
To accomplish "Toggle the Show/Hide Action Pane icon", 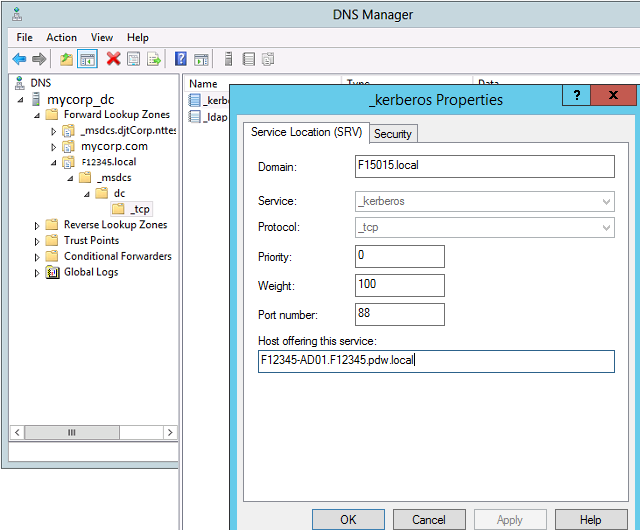I will [x=201, y=59].
